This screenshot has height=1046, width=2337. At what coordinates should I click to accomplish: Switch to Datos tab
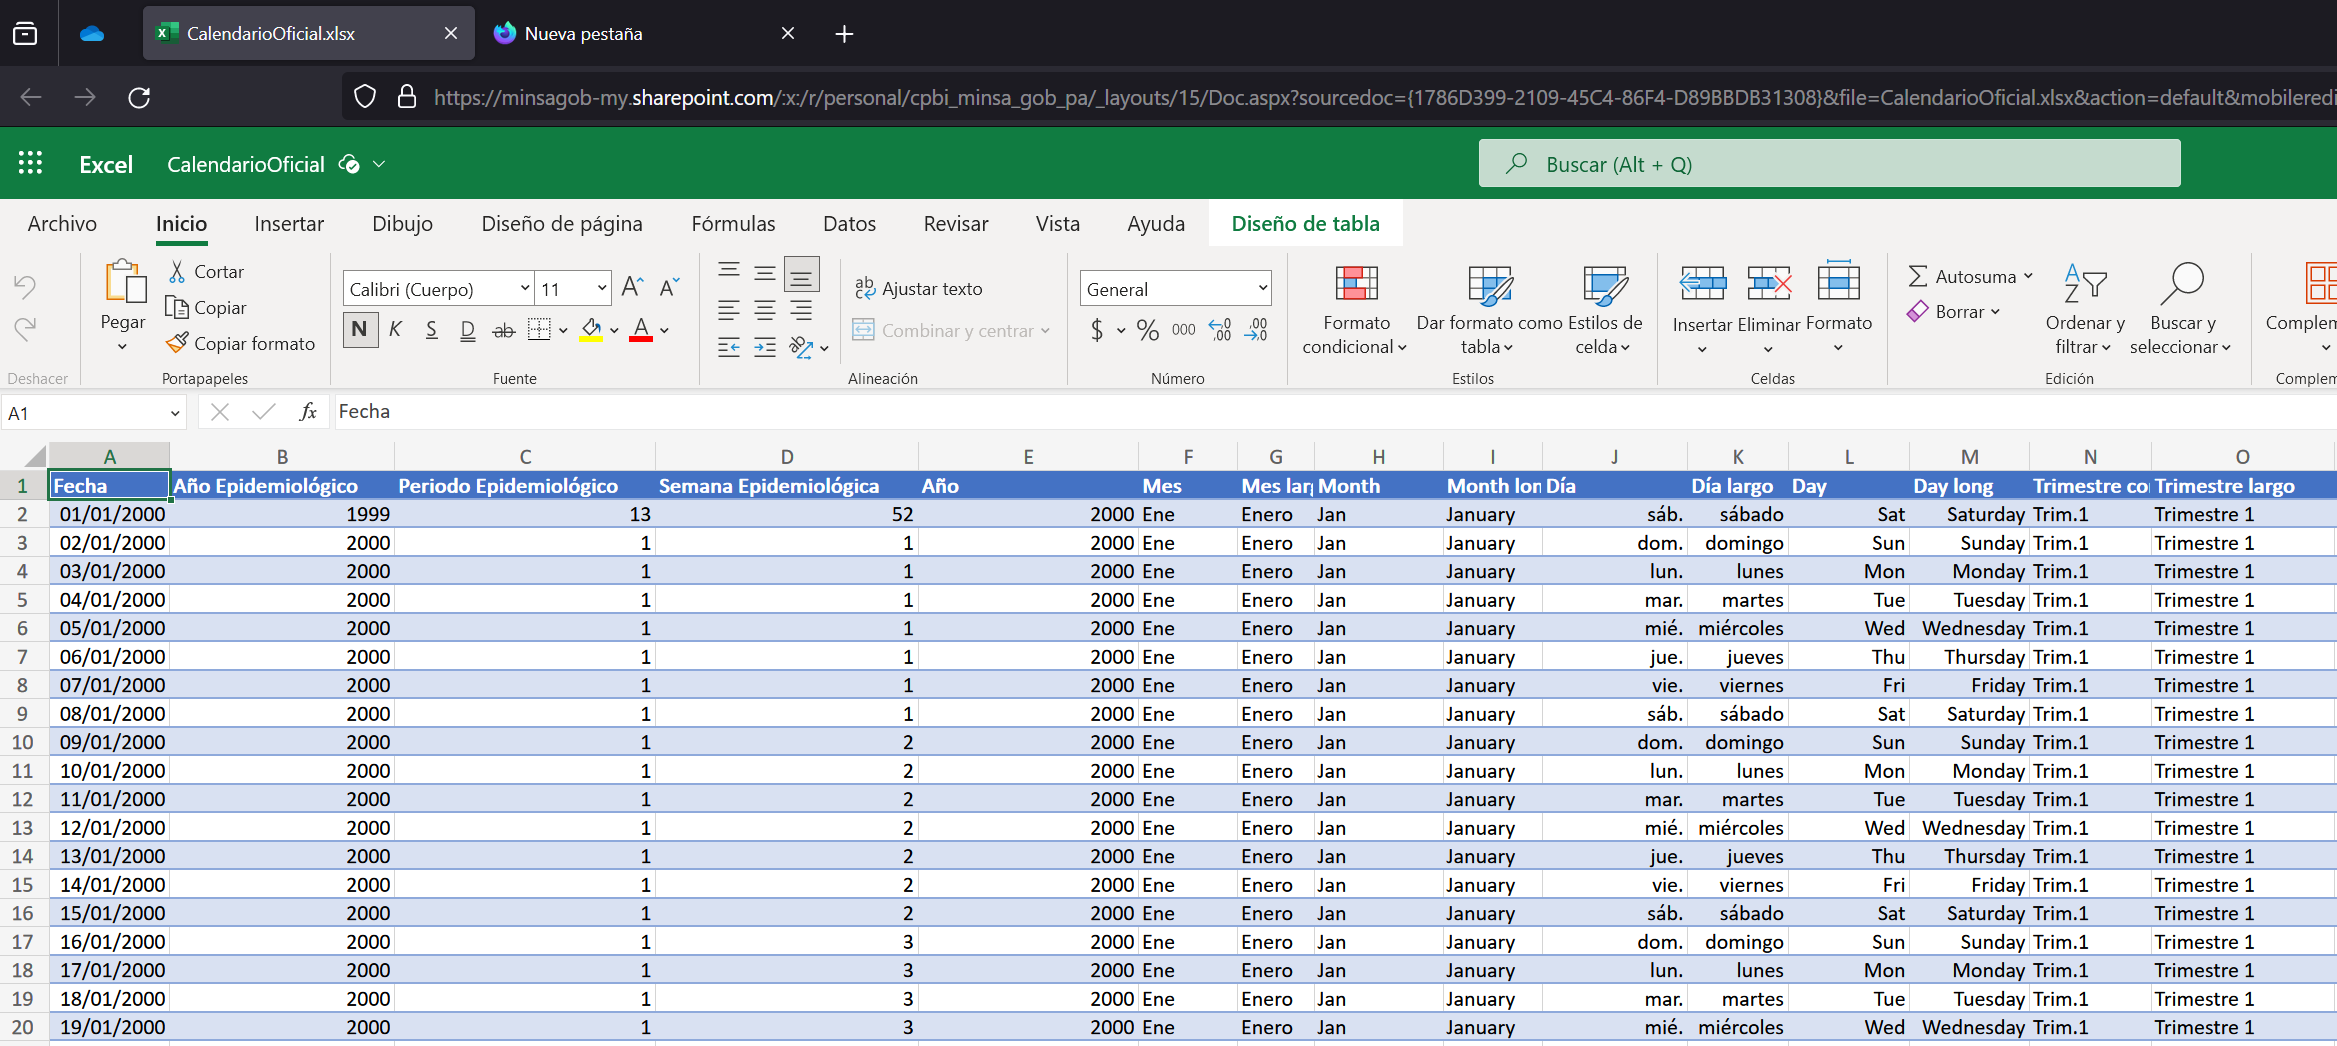849,224
